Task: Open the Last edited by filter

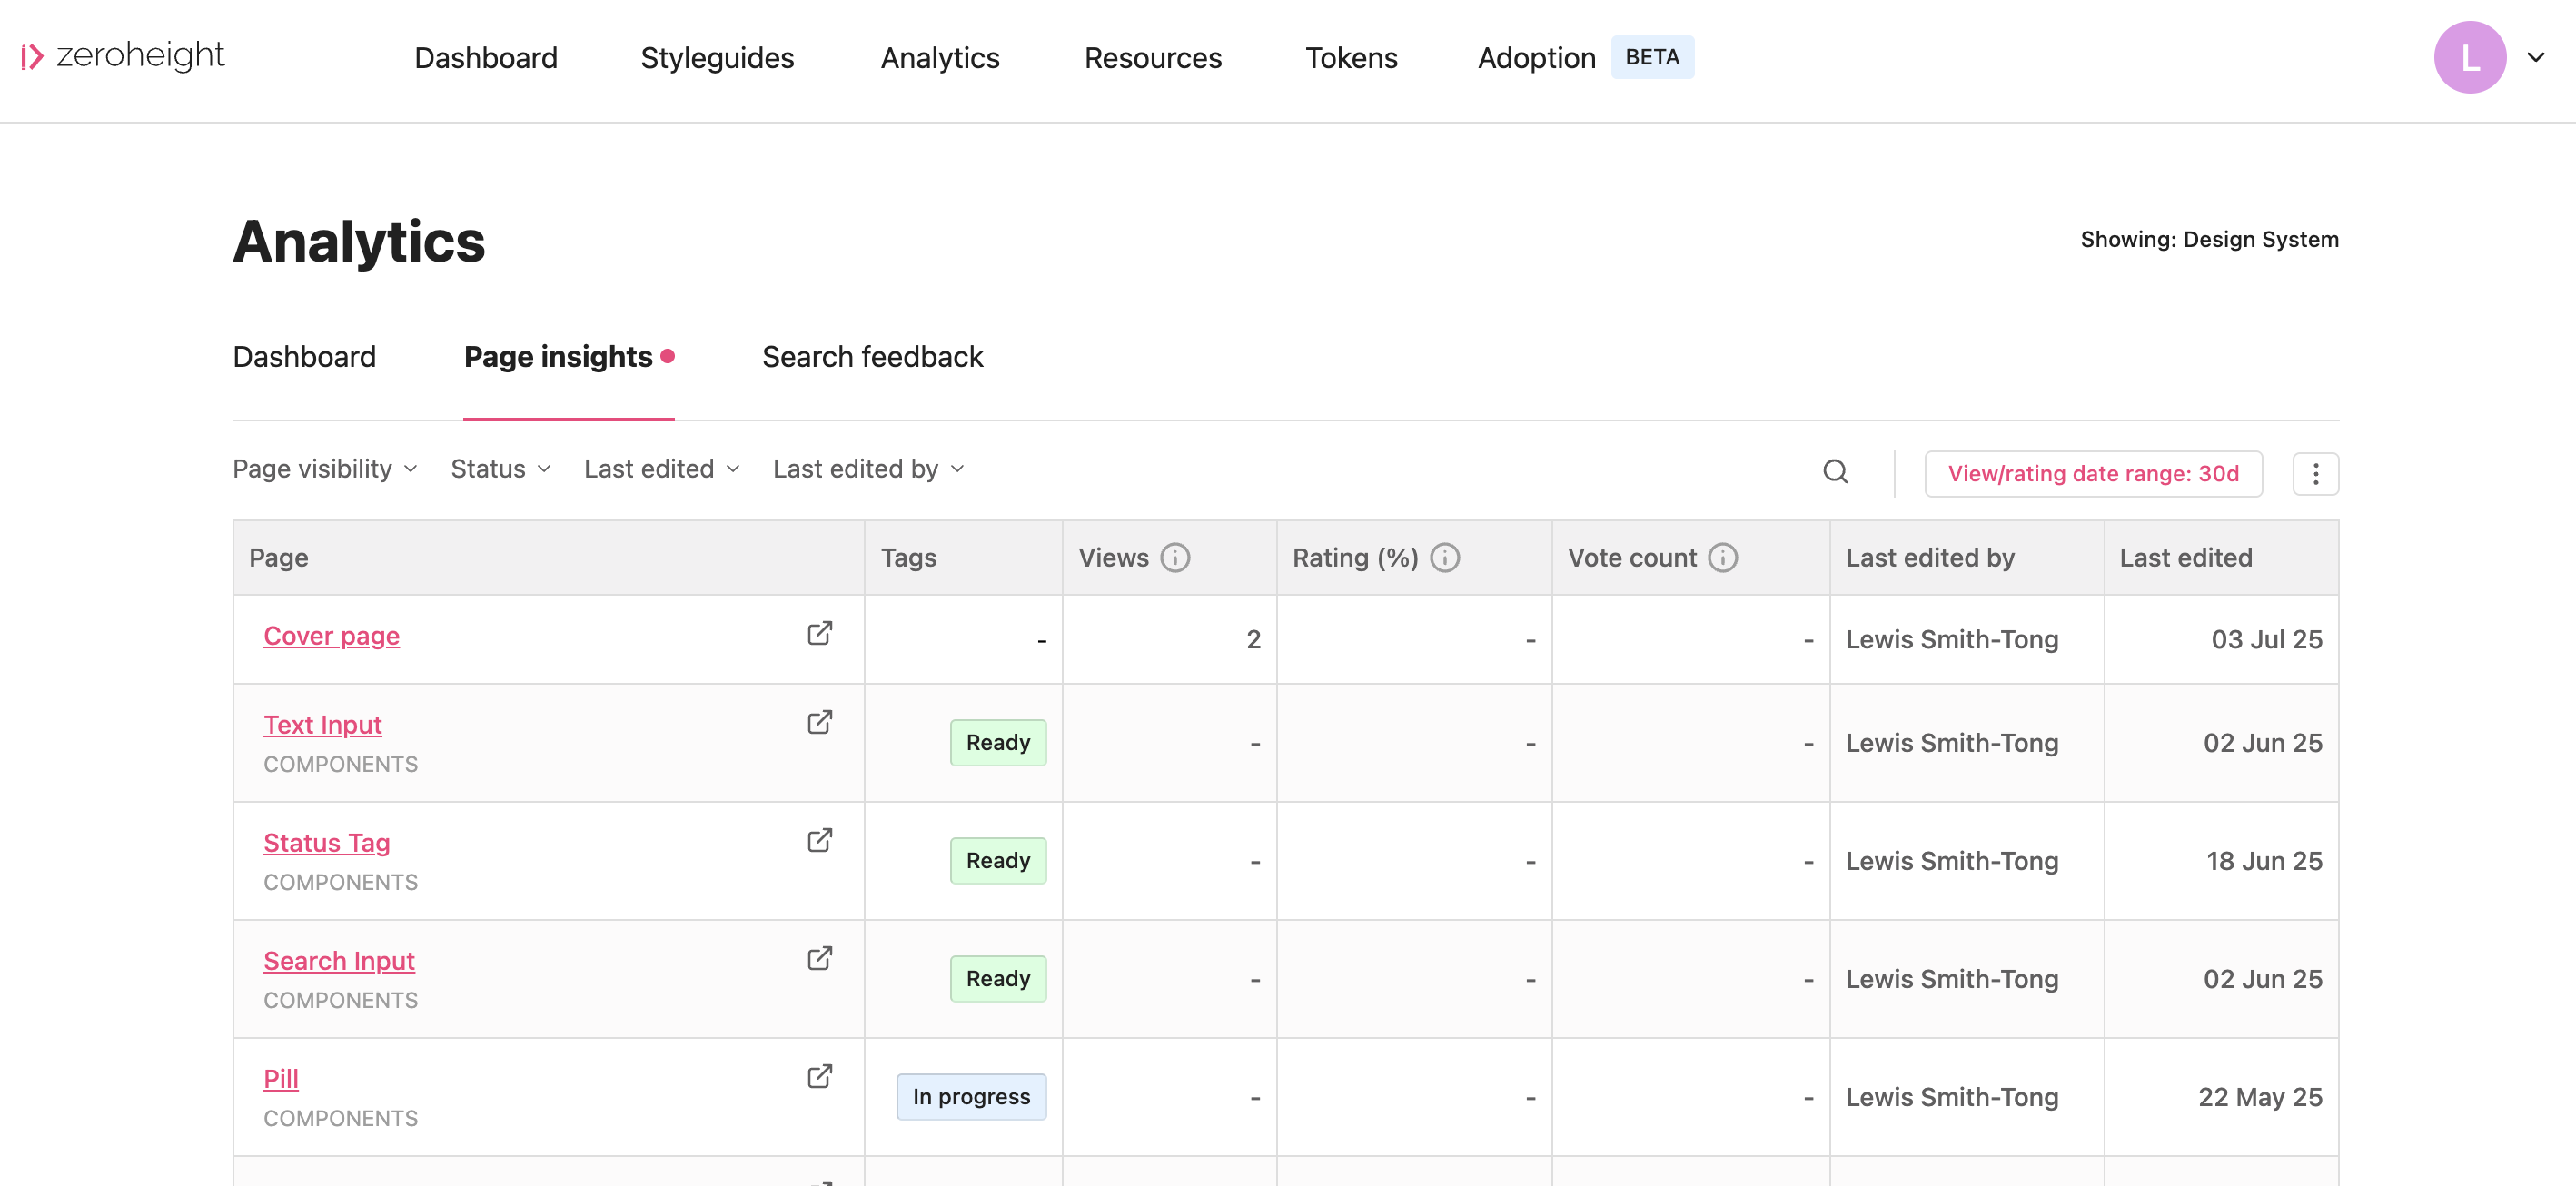Action: coord(869,469)
